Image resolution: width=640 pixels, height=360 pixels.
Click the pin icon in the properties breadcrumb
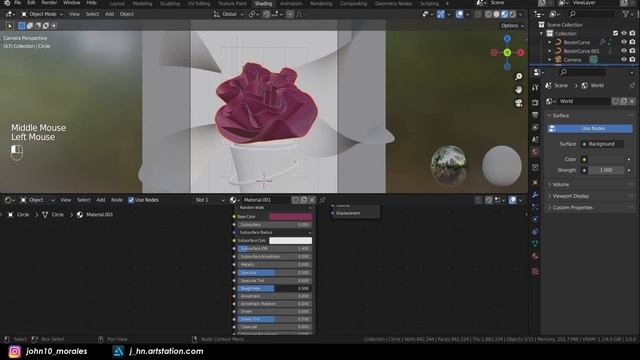pyautogui.click(x=632, y=85)
